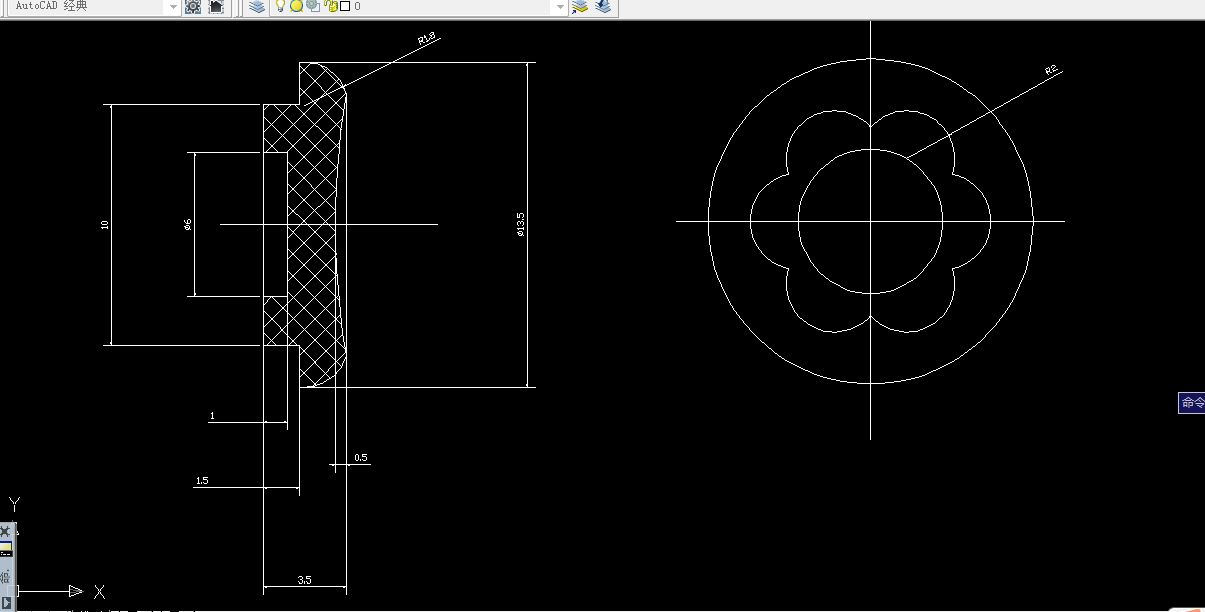Viewport: 1205px width, 612px height.
Task: Expand the layer 0 dropdown list
Action: [x=560, y=7]
